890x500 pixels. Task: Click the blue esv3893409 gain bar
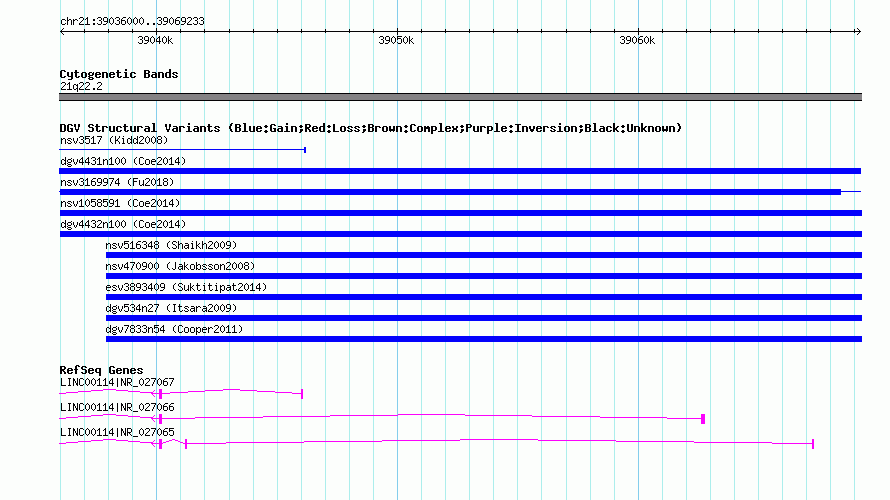484,297
